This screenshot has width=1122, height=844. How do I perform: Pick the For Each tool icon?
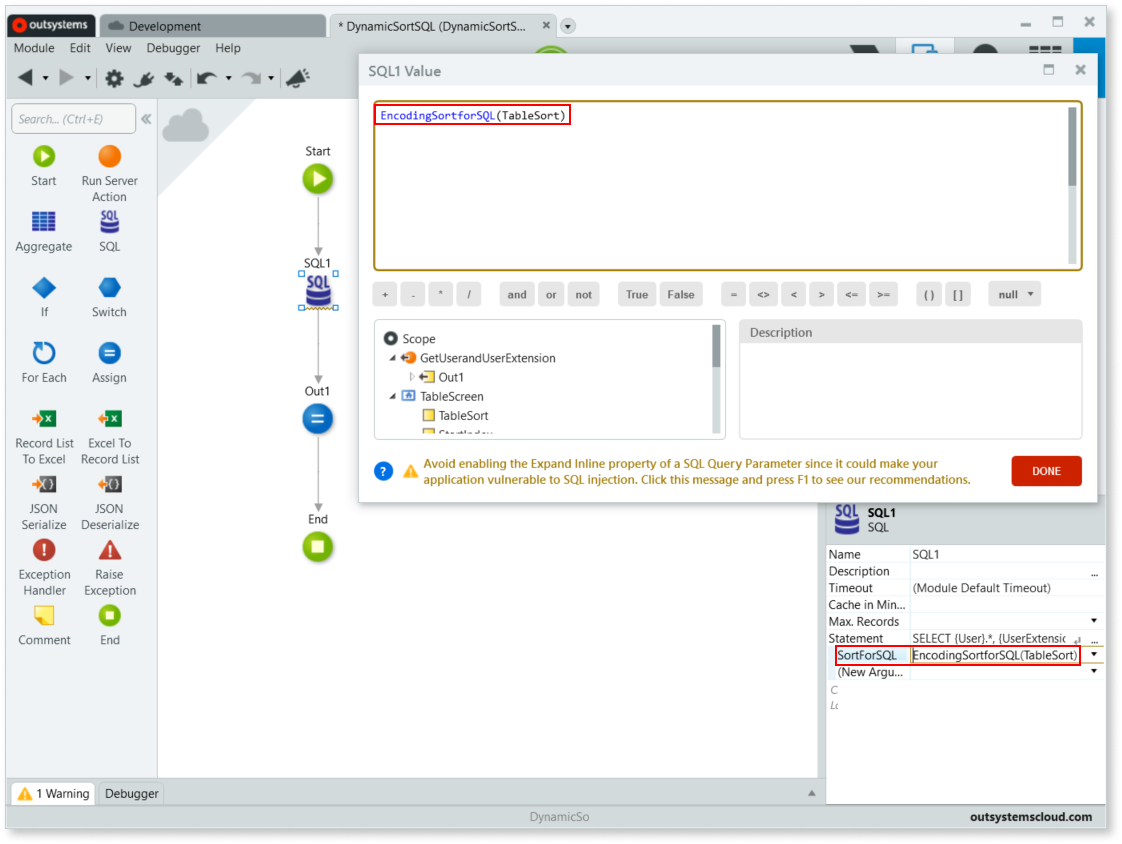pos(44,353)
